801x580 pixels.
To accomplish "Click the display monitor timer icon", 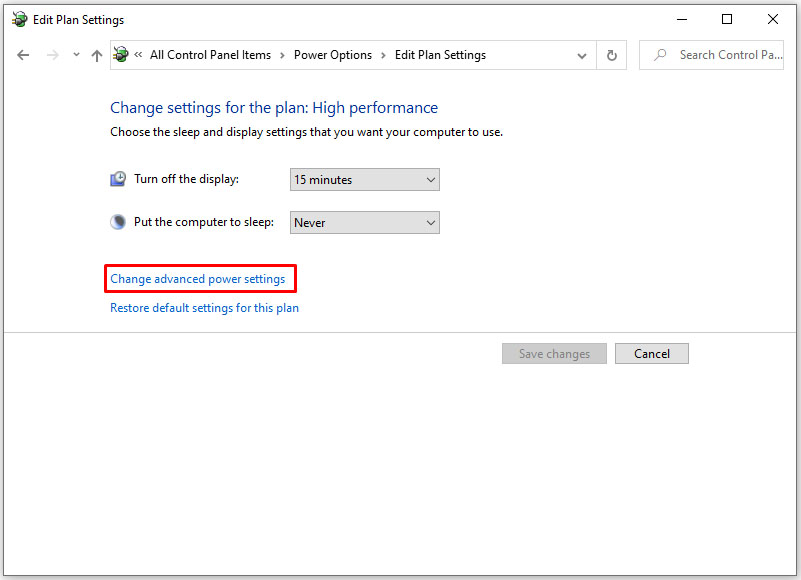I will (118, 179).
